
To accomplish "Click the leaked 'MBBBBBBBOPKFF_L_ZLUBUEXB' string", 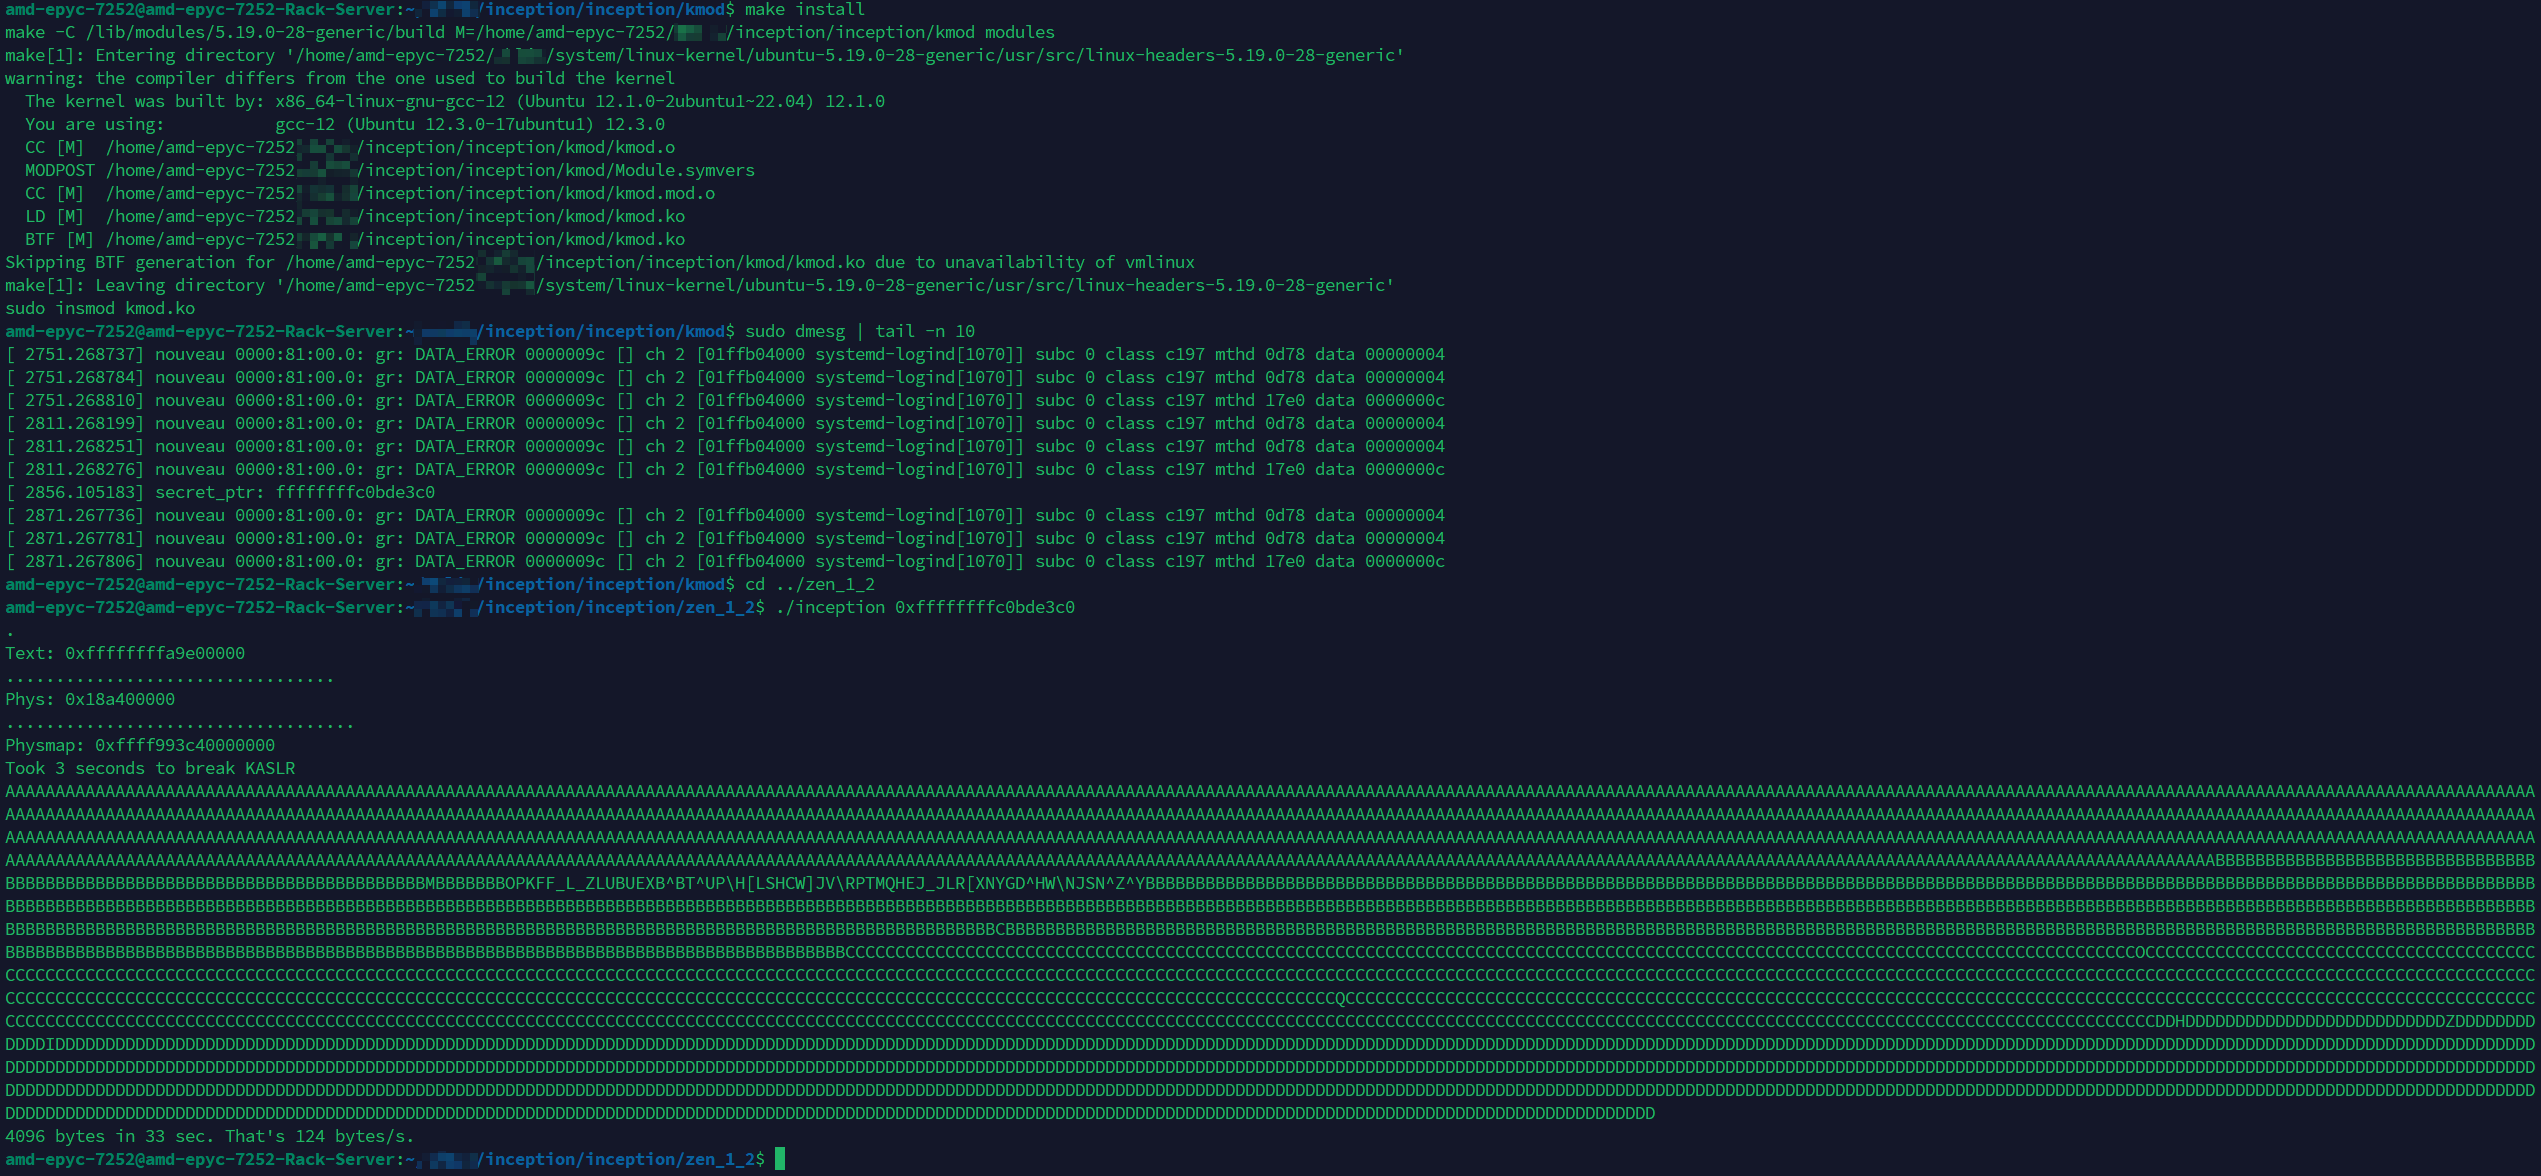I will point(545,883).
